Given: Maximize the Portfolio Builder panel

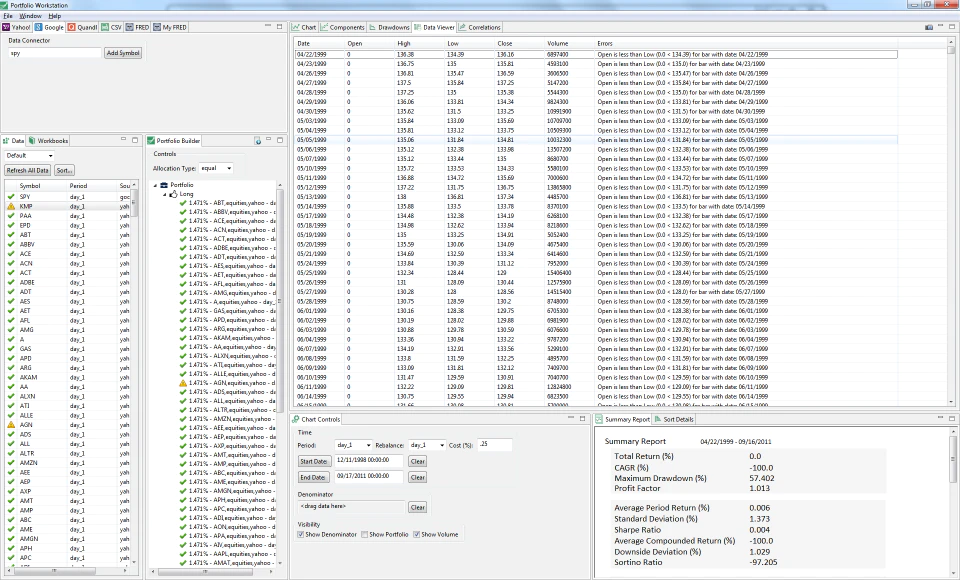Looking at the screenshot, I should (280, 140).
